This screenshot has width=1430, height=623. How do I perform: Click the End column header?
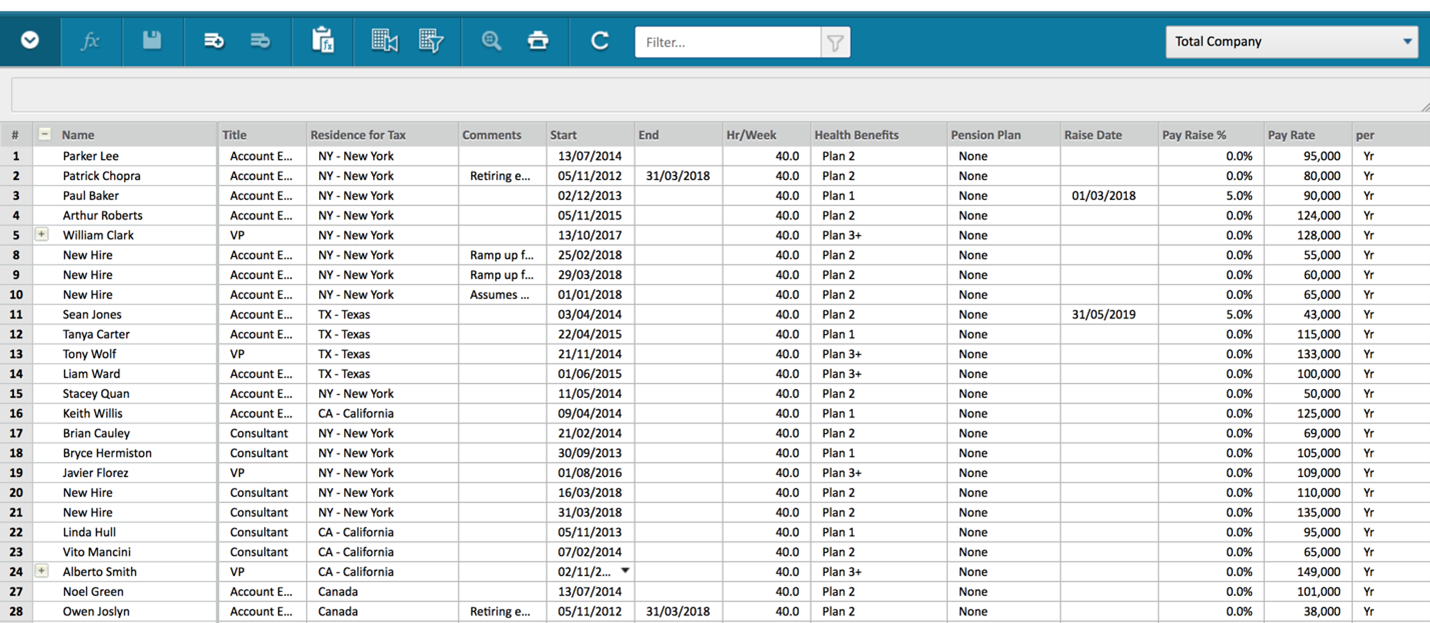point(648,135)
